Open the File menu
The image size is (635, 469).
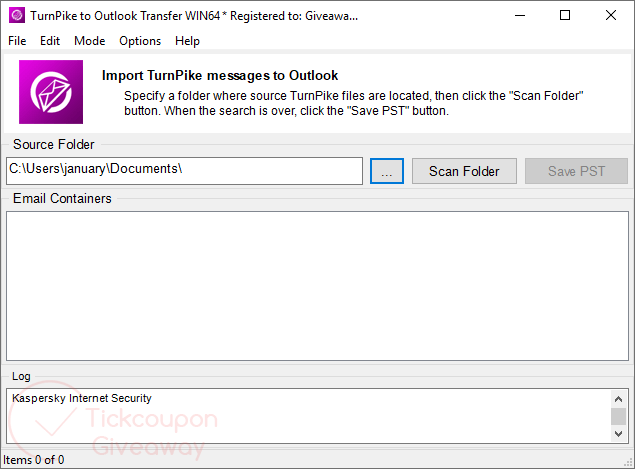(17, 41)
